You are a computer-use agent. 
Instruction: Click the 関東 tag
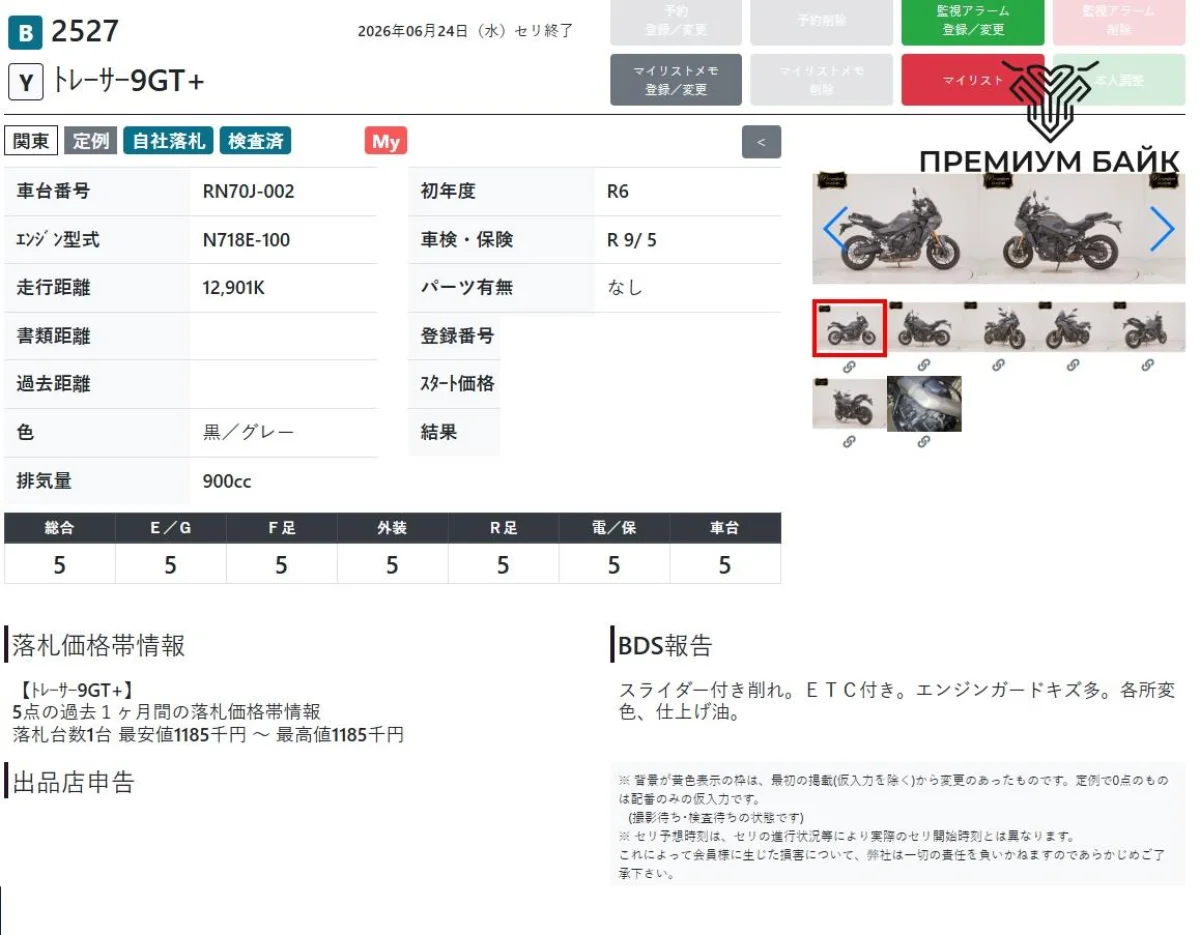click(x=31, y=141)
